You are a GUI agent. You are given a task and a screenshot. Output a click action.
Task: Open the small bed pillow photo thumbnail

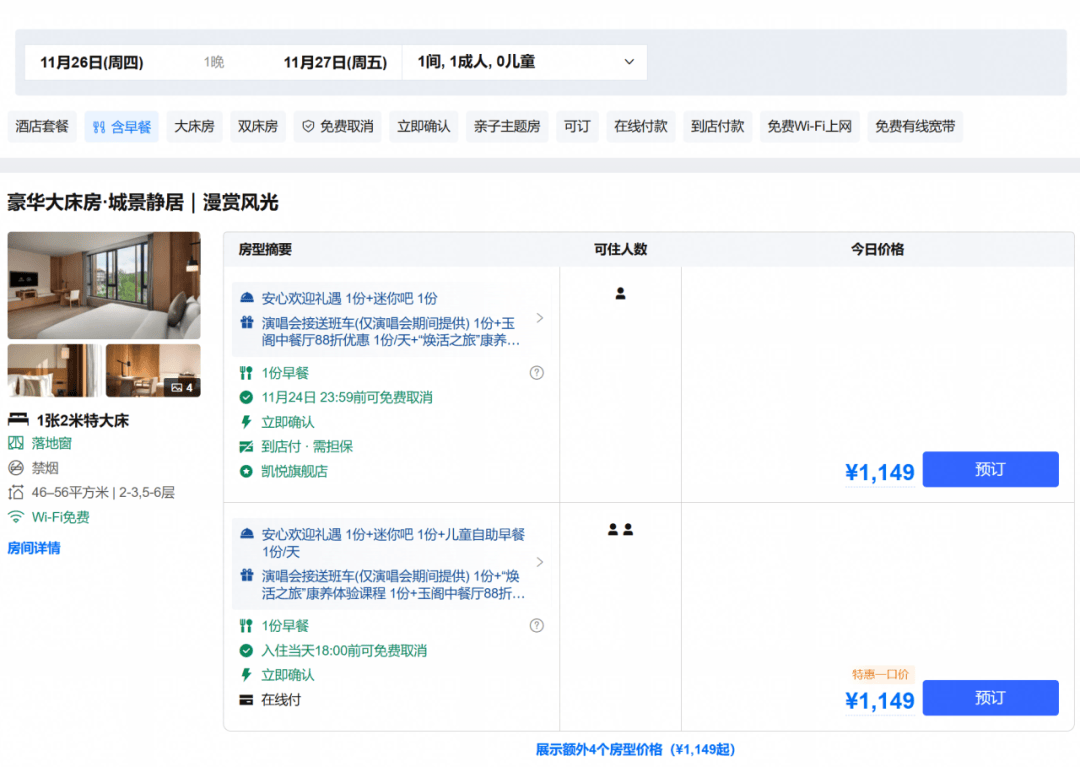tap(54, 370)
